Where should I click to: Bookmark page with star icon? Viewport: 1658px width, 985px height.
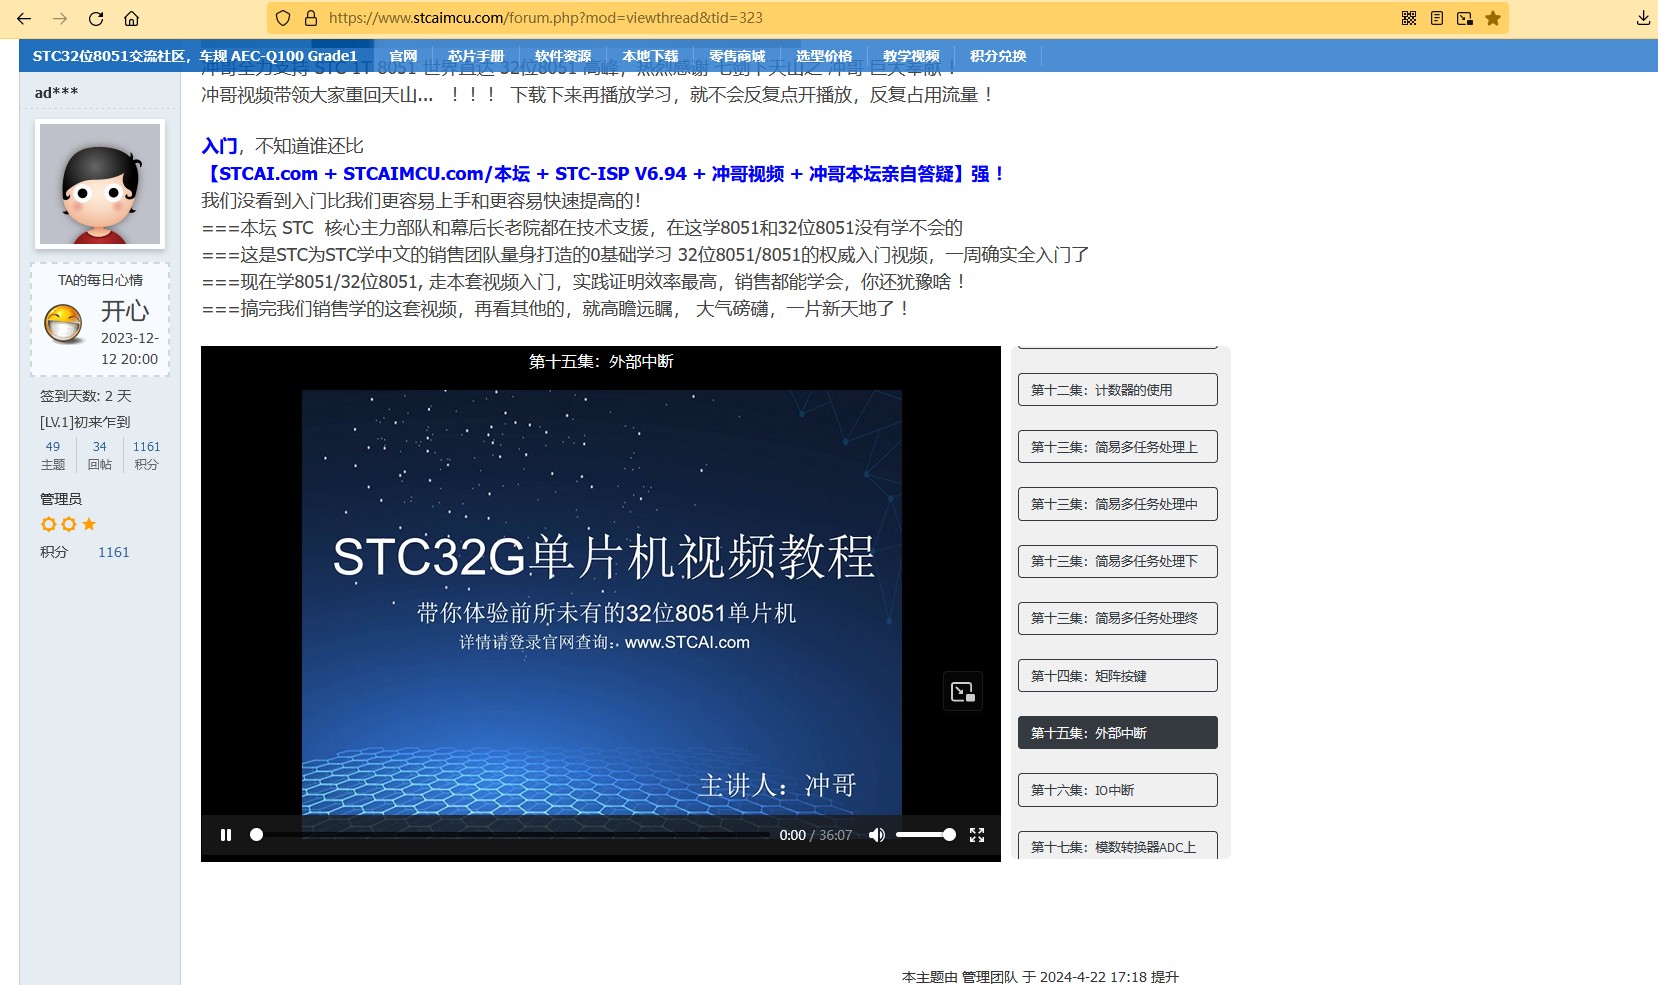(1493, 18)
